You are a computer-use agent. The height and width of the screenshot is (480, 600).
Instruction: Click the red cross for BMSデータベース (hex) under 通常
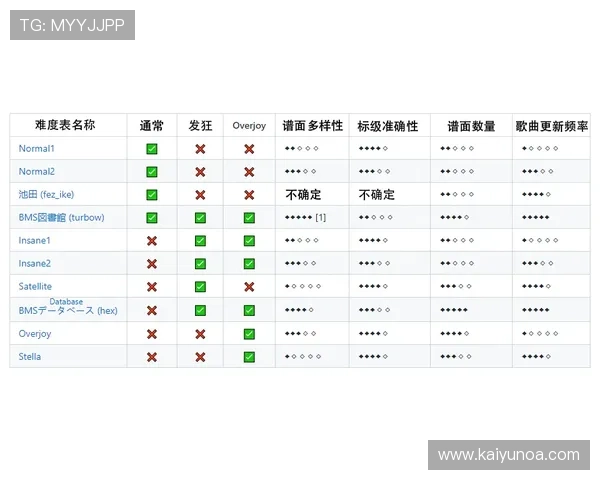tap(152, 310)
